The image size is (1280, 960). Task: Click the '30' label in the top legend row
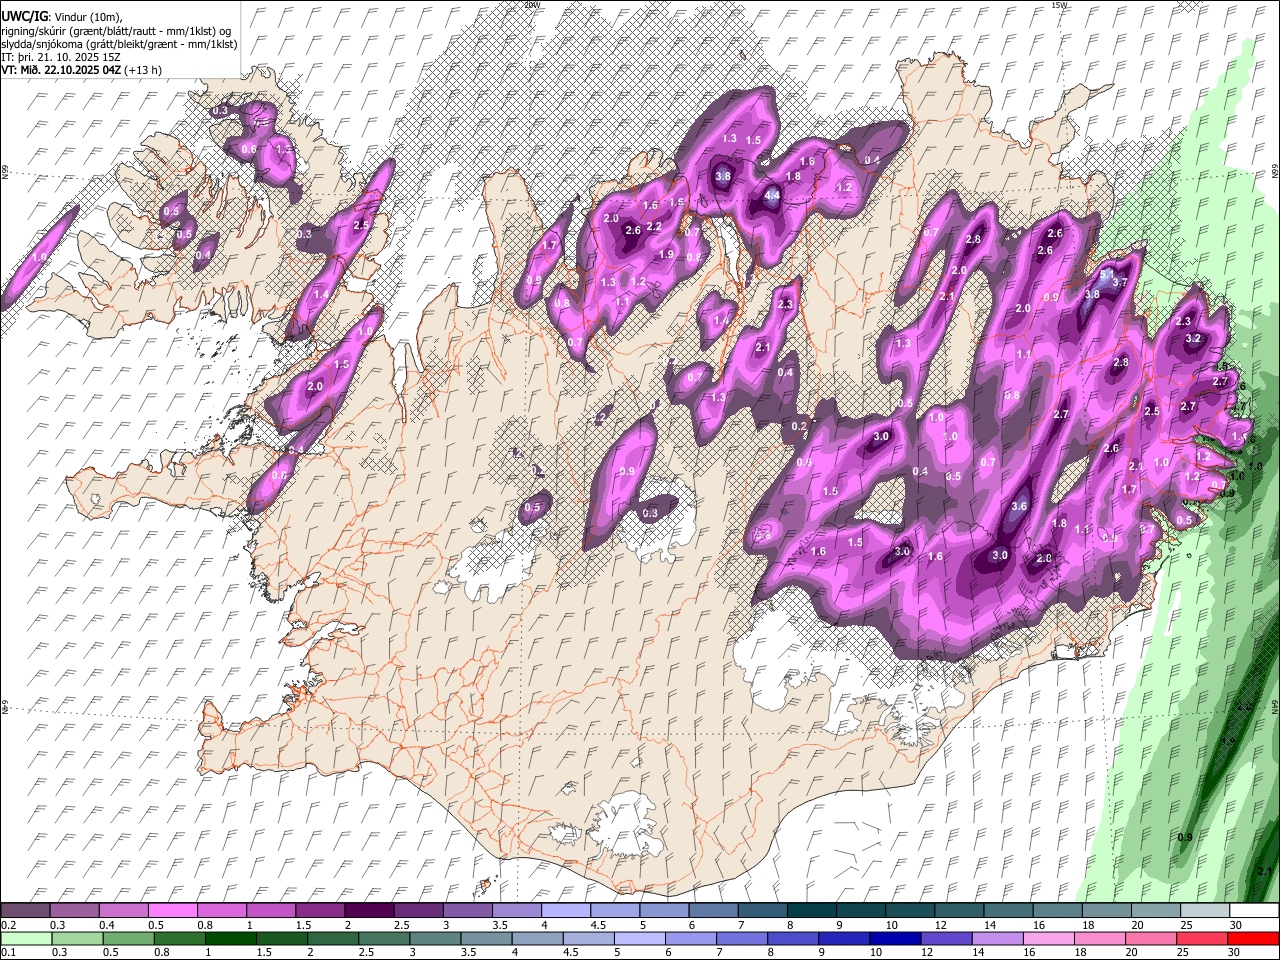tap(1236, 925)
